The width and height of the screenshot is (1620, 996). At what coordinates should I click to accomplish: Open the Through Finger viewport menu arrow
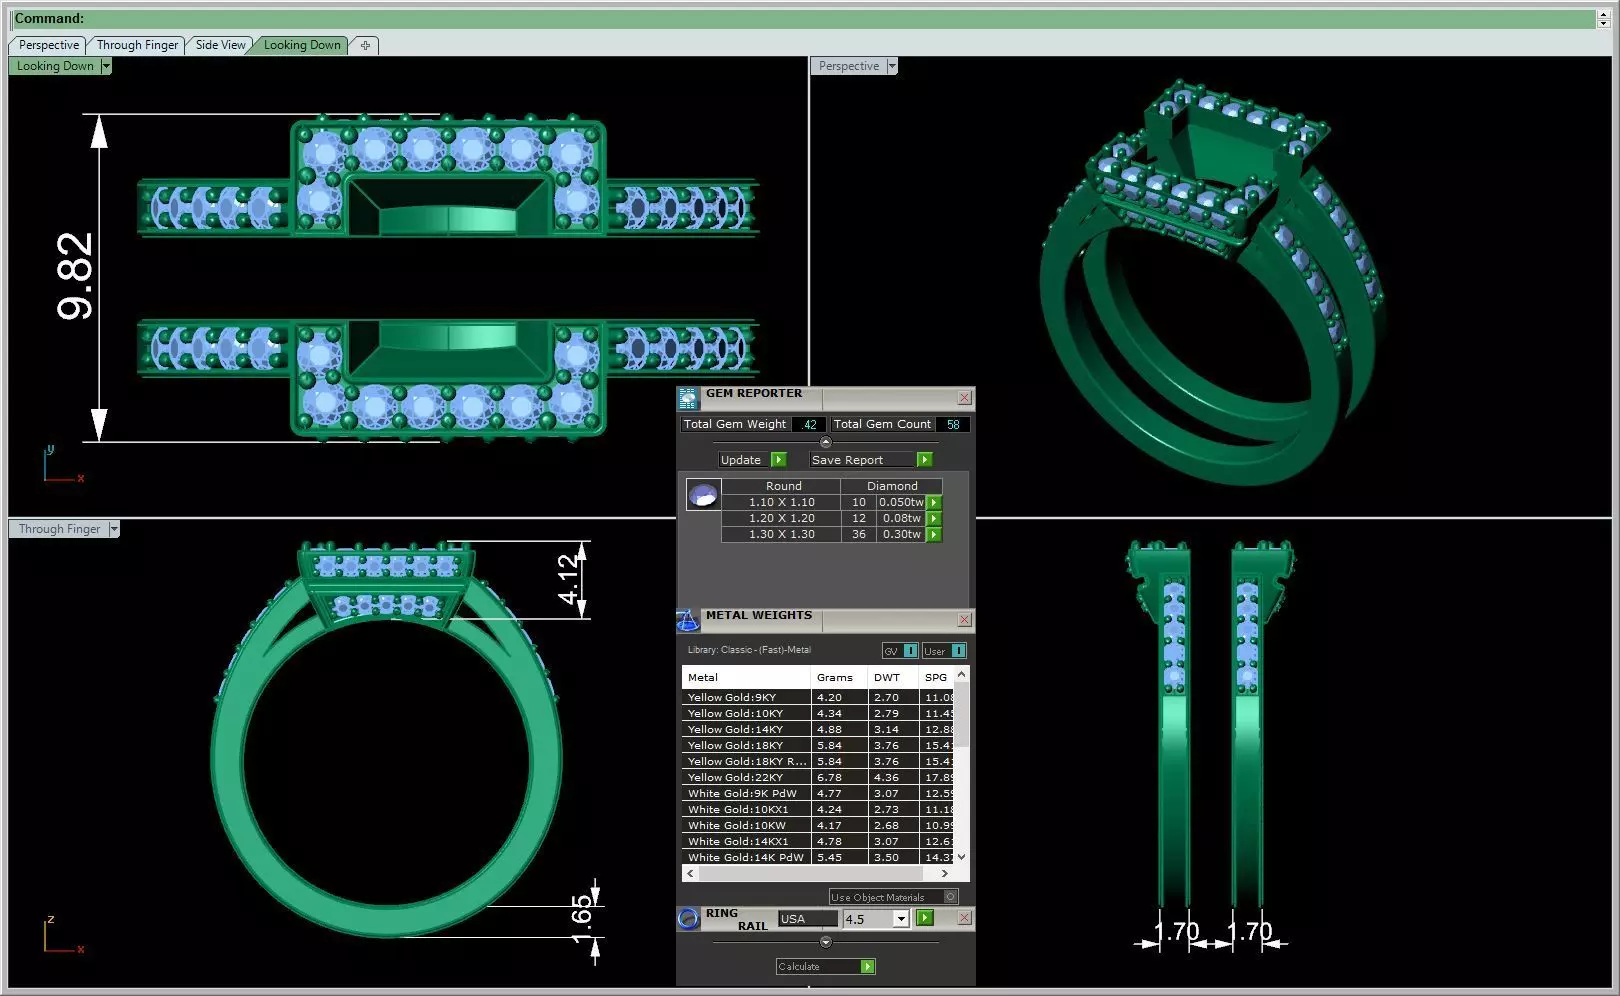pyautogui.click(x=114, y=529)
